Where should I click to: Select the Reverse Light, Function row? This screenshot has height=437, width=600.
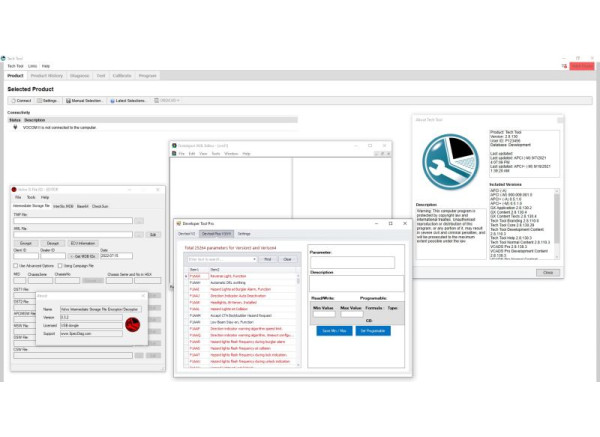click(x=232, y=276)
